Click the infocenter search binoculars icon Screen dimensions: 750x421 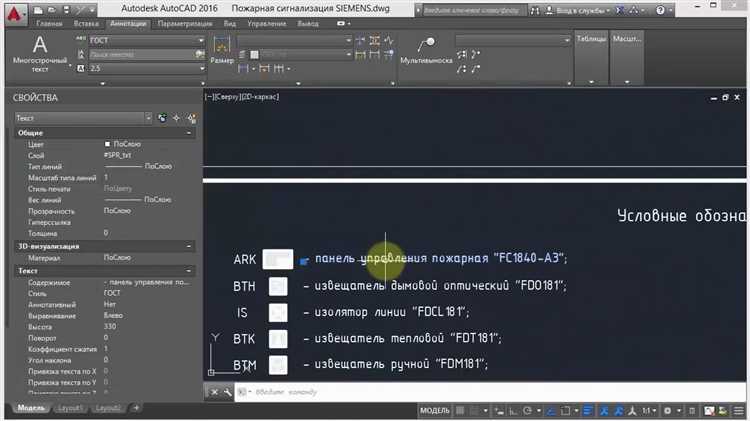pos(535,10)
